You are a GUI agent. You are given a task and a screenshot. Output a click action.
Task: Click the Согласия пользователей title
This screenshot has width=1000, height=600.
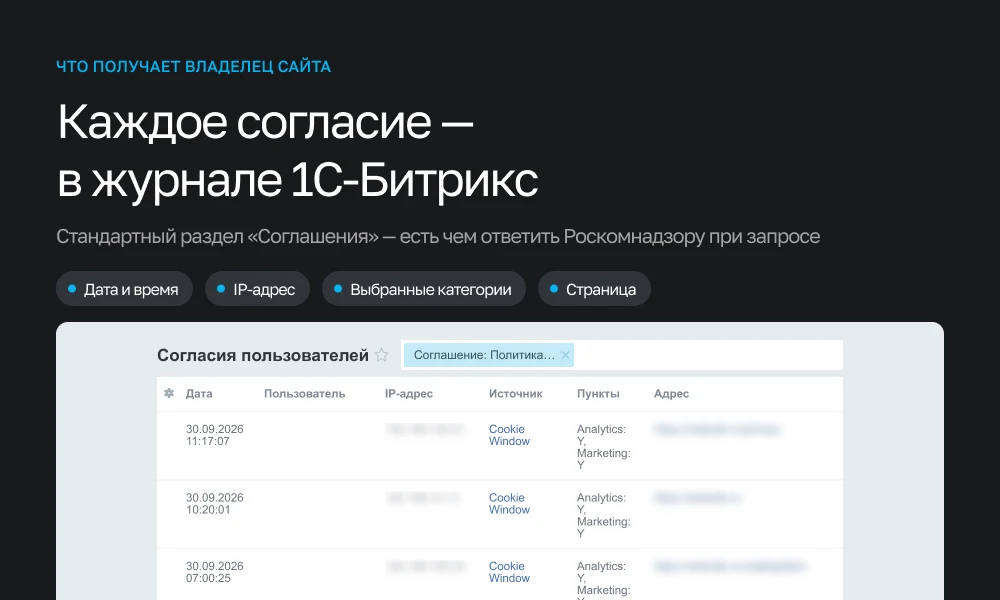(263, 355)
